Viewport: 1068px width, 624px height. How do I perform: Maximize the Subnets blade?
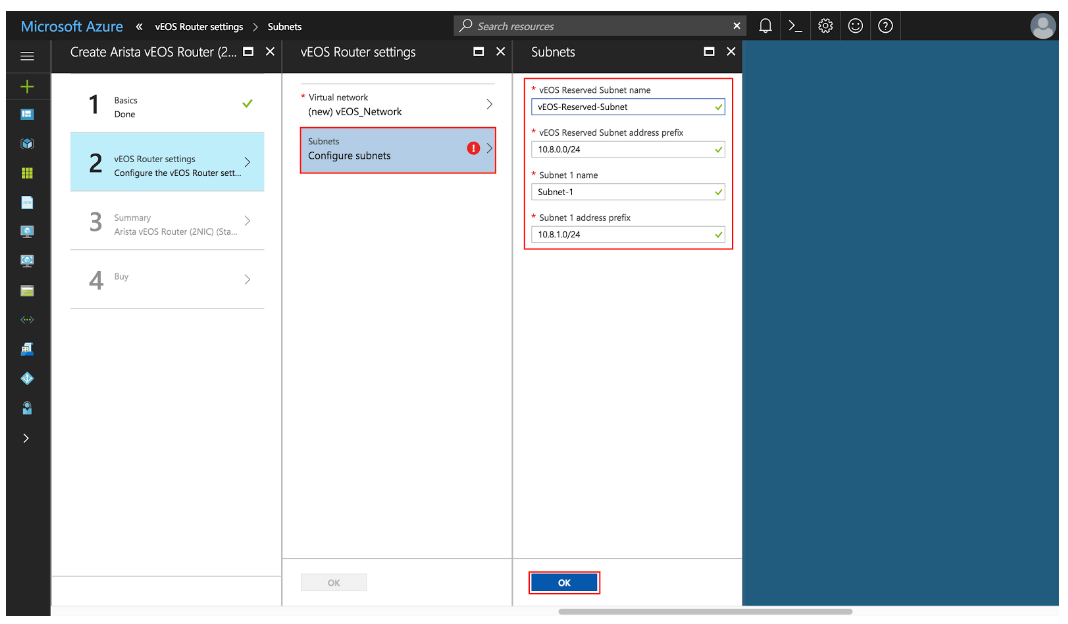pyautogui.click(x=709, y=52)
